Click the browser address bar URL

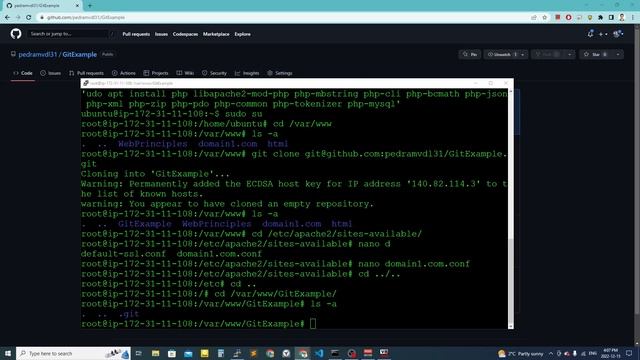click(86, 18)
